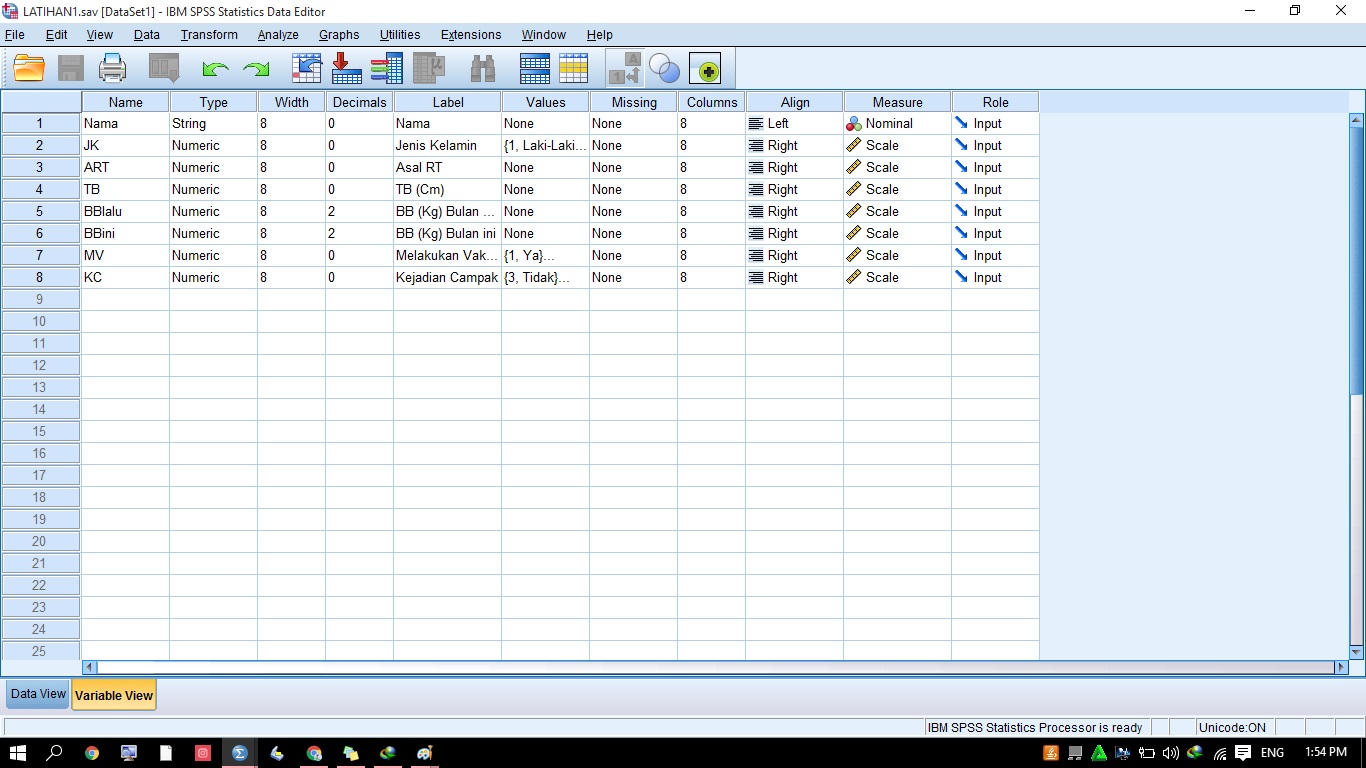Click decimals value "2" in the BBlalu row
This screenshot has height=768, width=1366.
tap(360, 212)
